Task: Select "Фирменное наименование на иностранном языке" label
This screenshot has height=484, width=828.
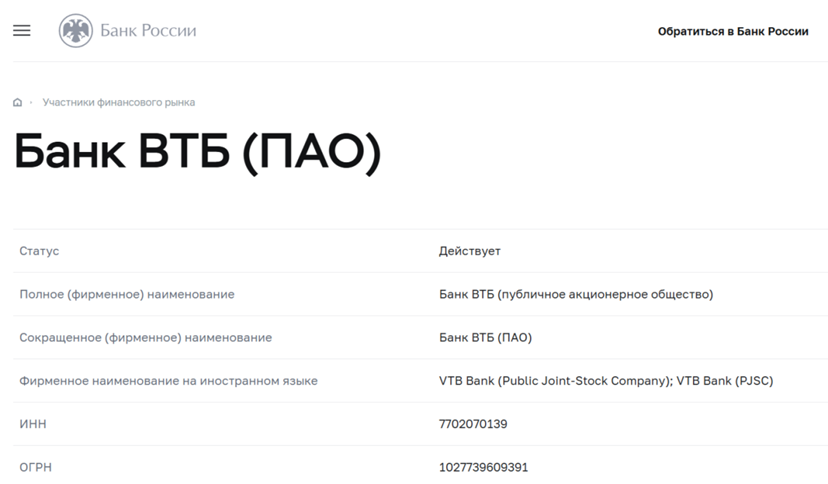Action: tap(168, 381)
